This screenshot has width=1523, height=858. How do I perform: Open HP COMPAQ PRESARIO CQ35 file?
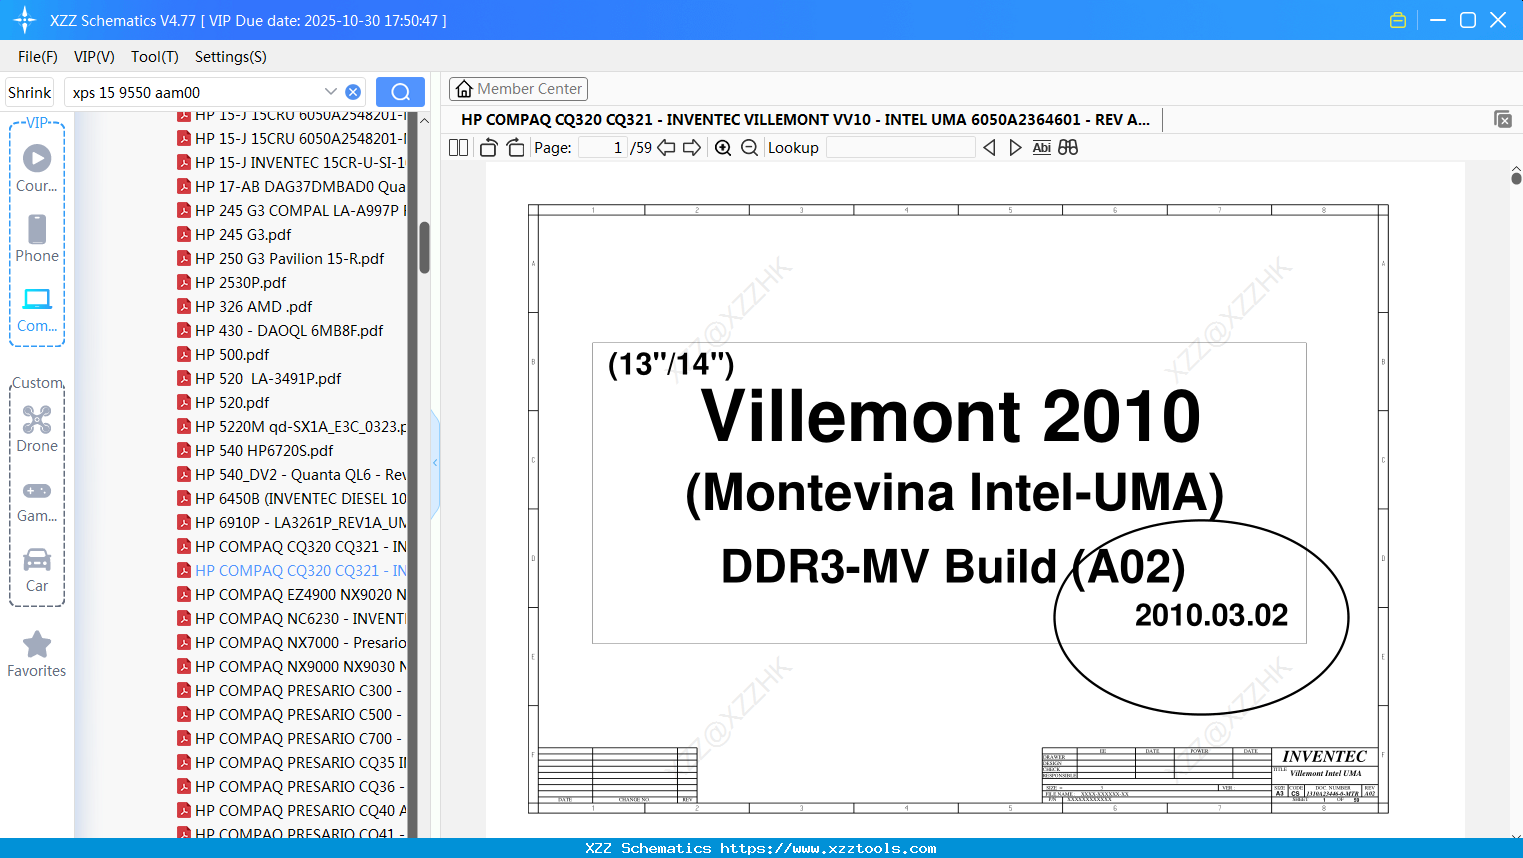292,763
